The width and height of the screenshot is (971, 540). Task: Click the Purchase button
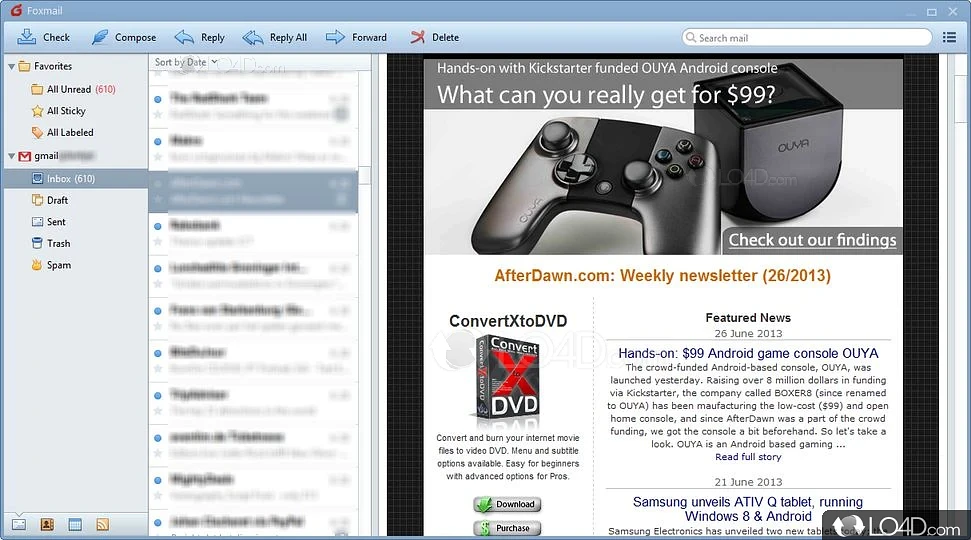click(507, 528)
